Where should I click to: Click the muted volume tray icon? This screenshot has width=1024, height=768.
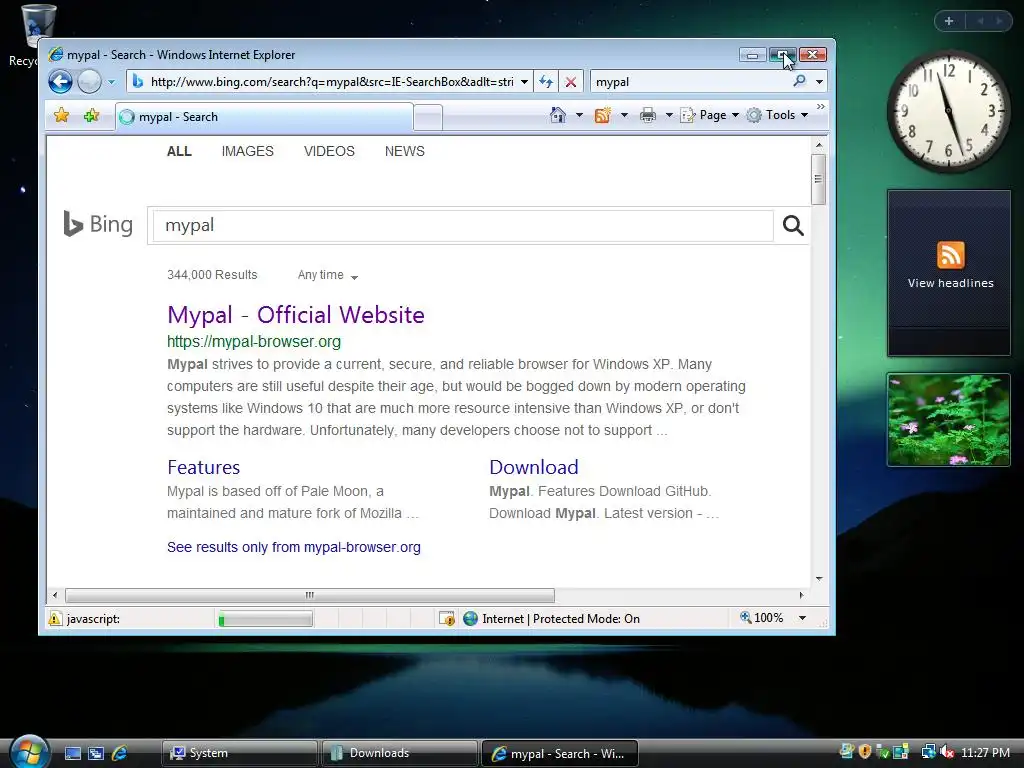[947, 752]
